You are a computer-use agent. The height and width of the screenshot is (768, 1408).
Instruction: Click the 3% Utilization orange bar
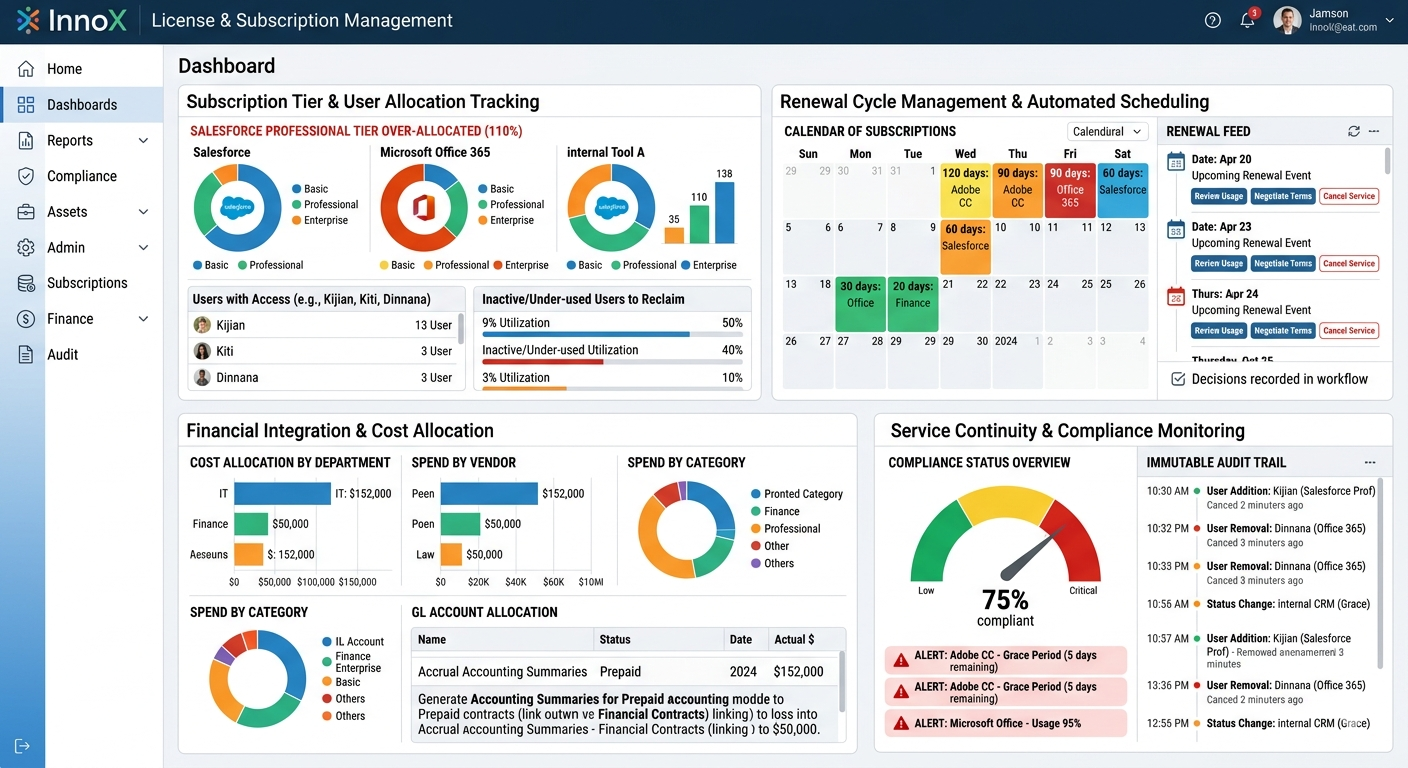524,388
